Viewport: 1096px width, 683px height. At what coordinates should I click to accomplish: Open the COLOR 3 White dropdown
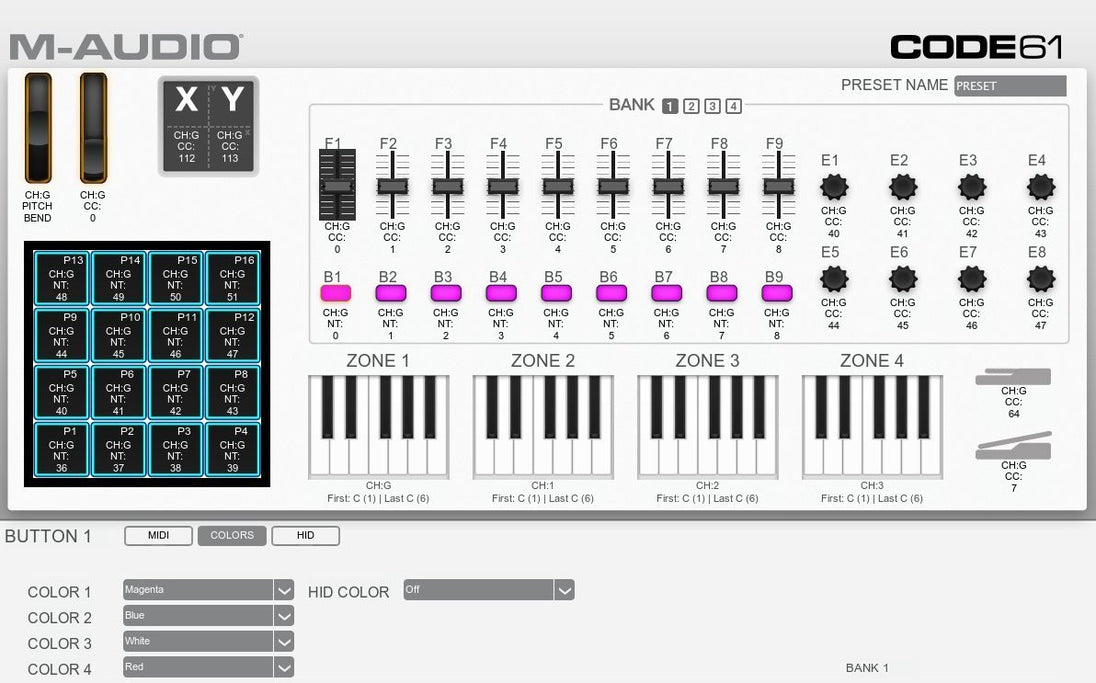pyautogui.click(x=208, y=642)
